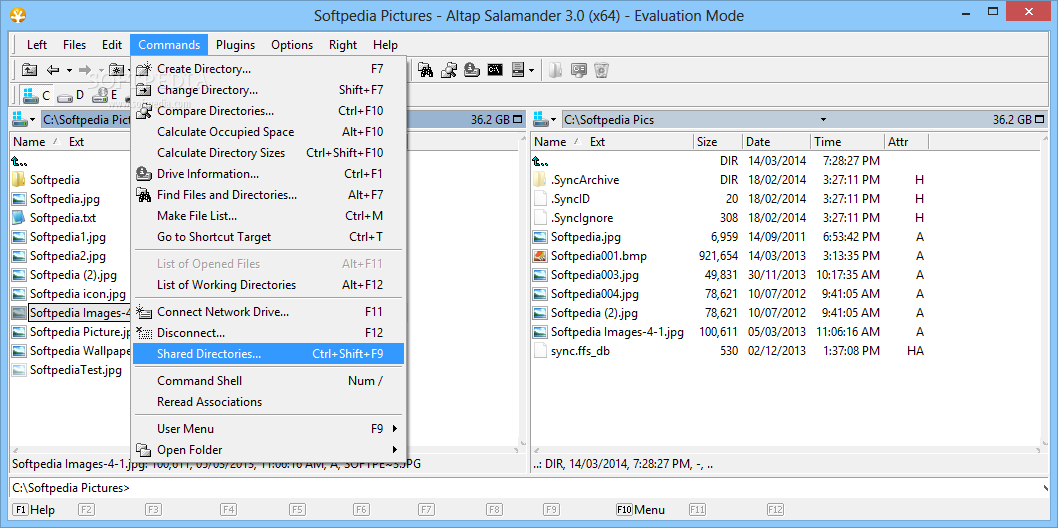Click the back arrow toolbar icon
Image resolution: width=1058 pixels, height=528 pixels.
click(53, 69)
